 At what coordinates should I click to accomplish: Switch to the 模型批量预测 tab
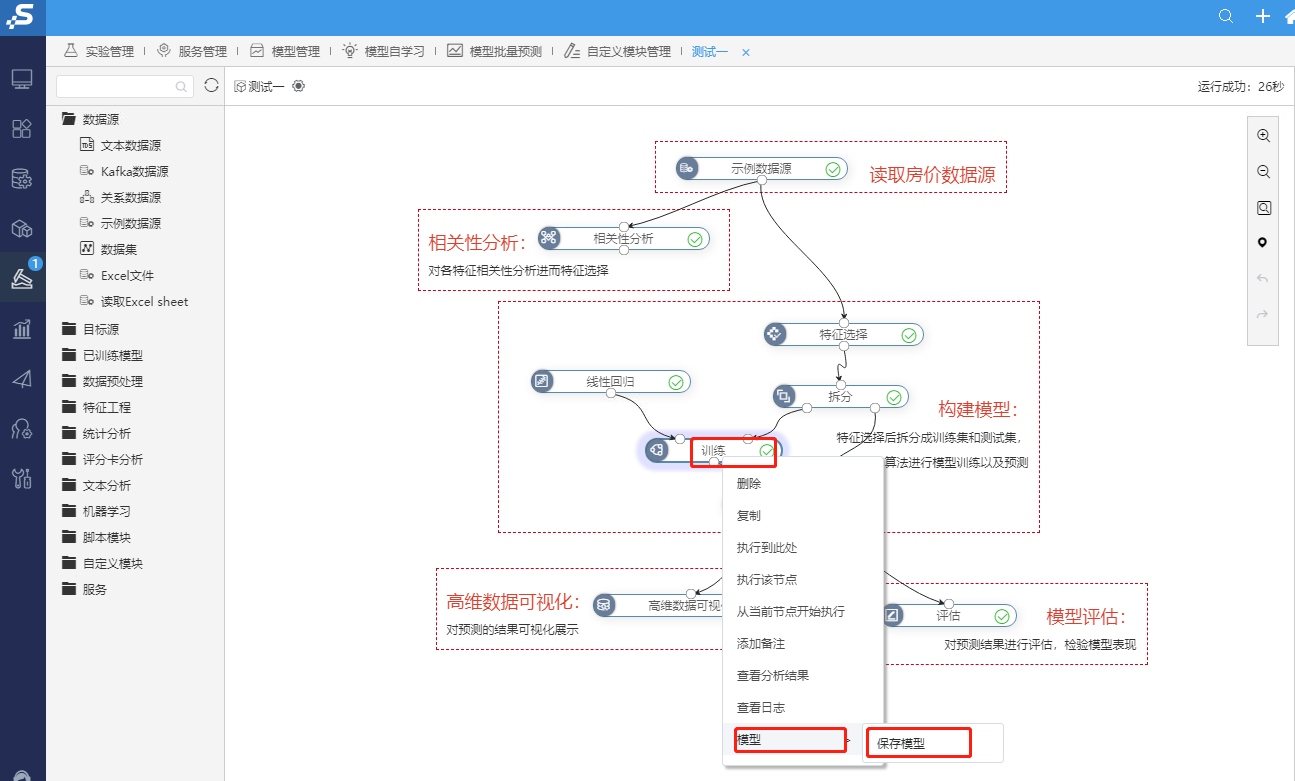(x=495, y=51)
